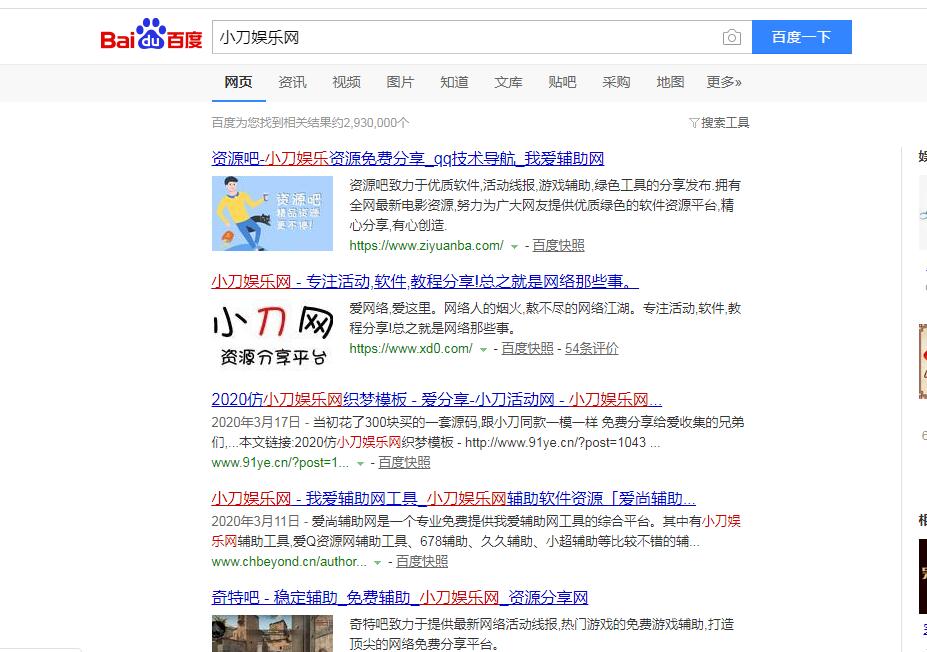The image size is (927, 652).
Task: Switch to the 资讯 tab
Action: click(292, 82)
